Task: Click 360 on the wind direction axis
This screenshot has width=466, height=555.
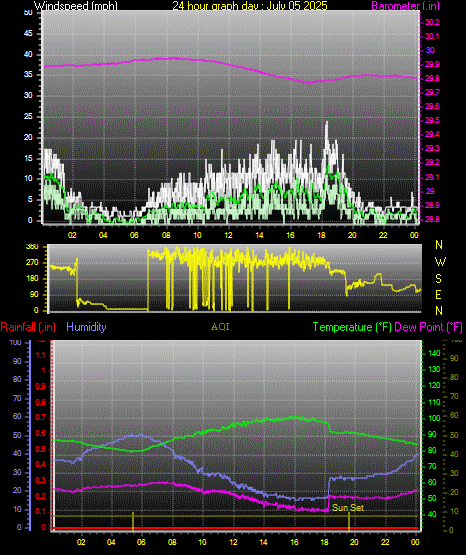Action: (x=32, y=247)
